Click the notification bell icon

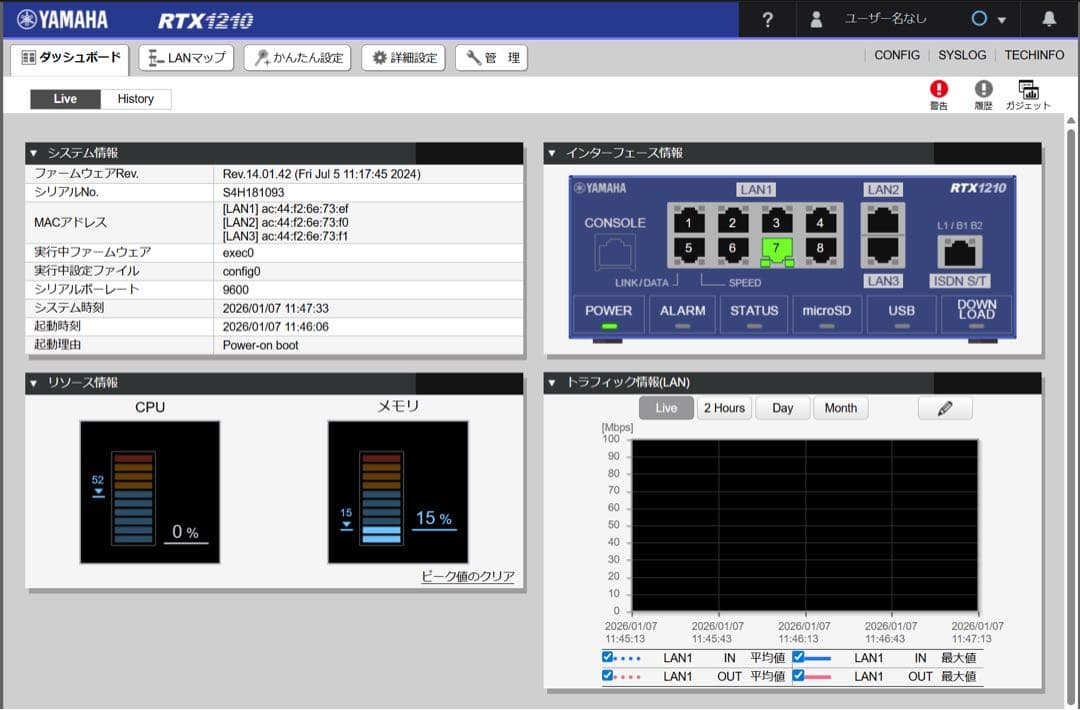[x=1049, y=19]
